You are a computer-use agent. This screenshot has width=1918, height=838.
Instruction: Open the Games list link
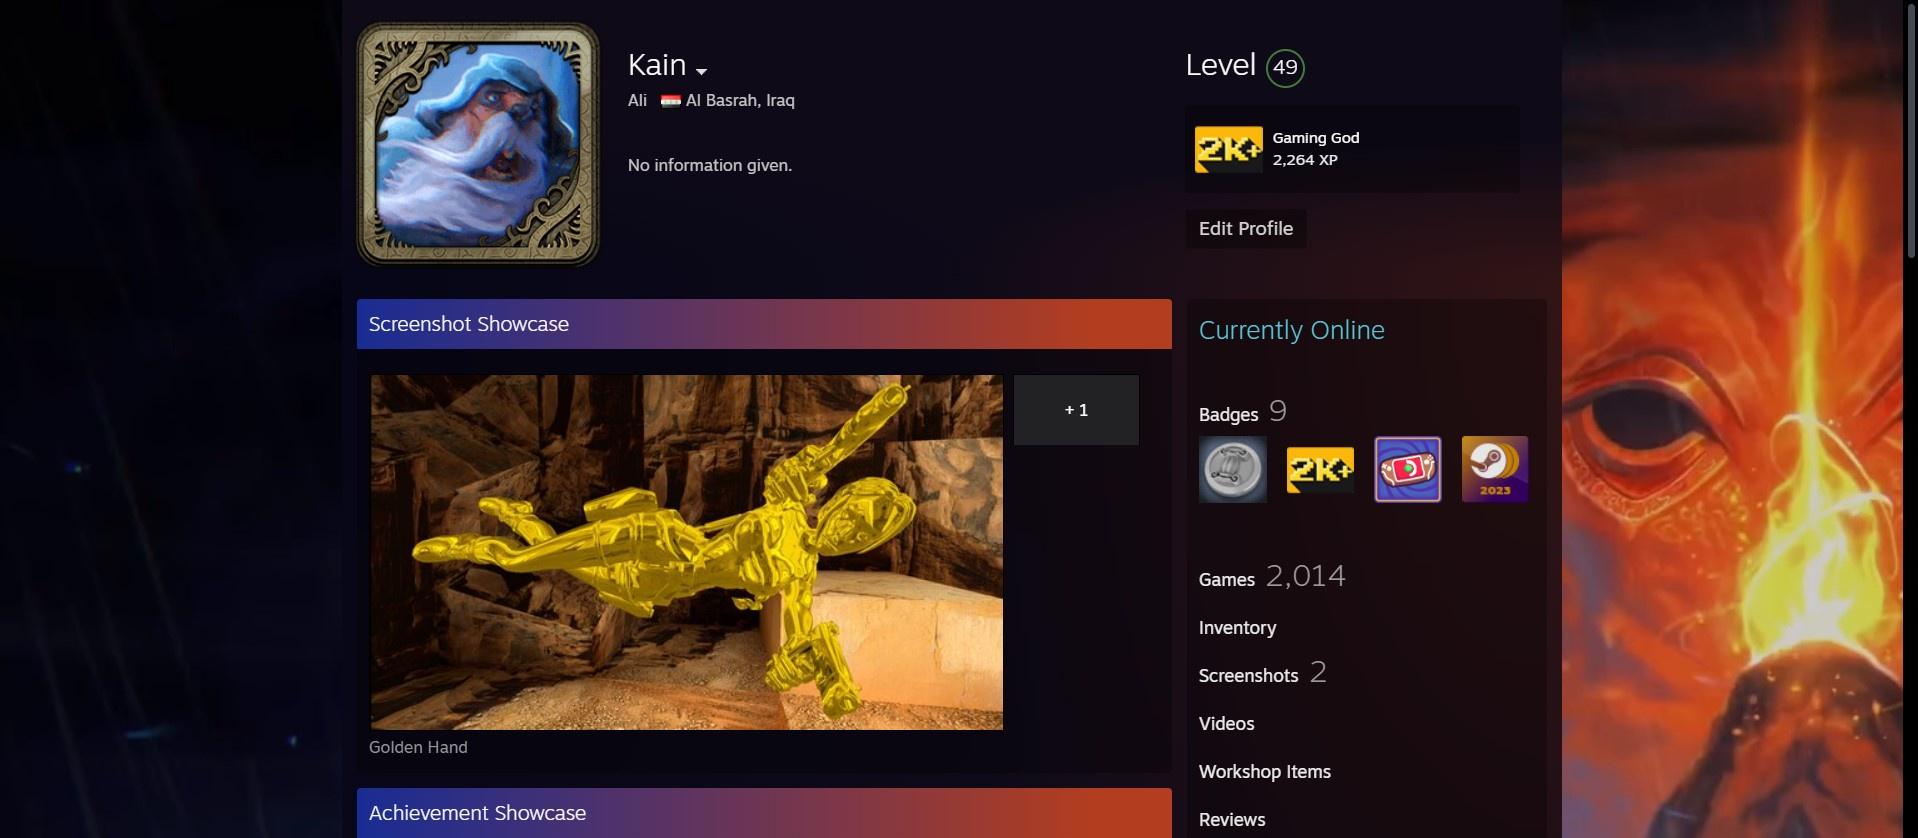pyautogui.click(x=1227, y=579)
